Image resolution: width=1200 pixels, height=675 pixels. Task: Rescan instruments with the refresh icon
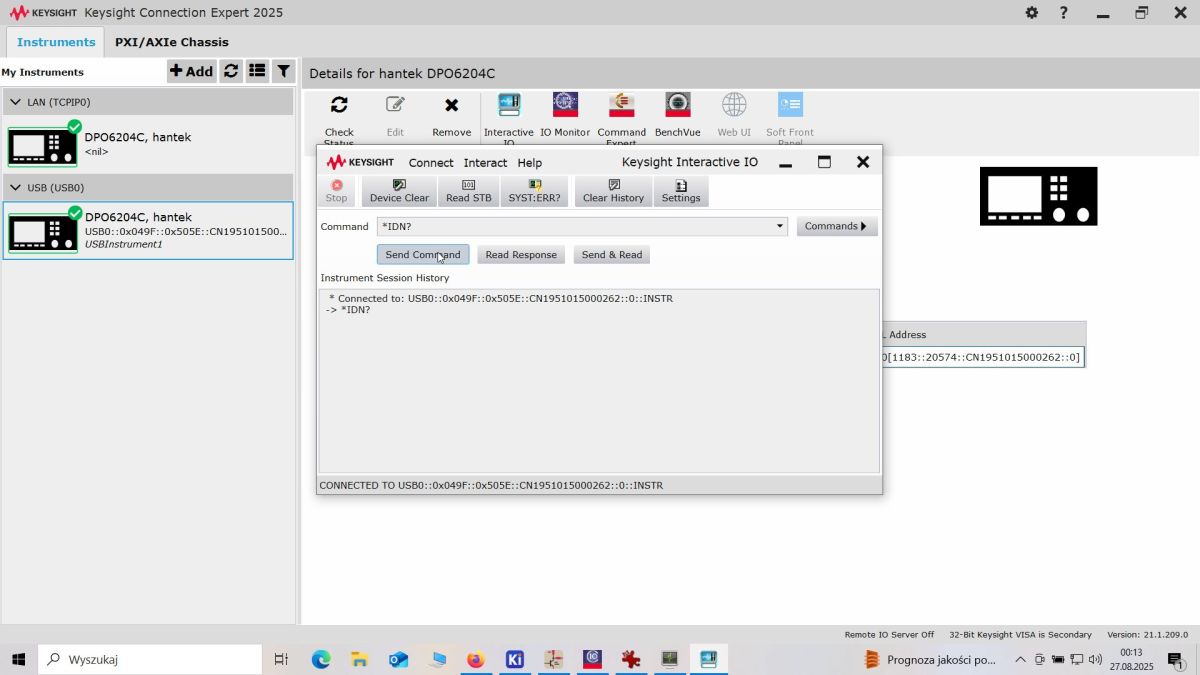tap(231, 71)
